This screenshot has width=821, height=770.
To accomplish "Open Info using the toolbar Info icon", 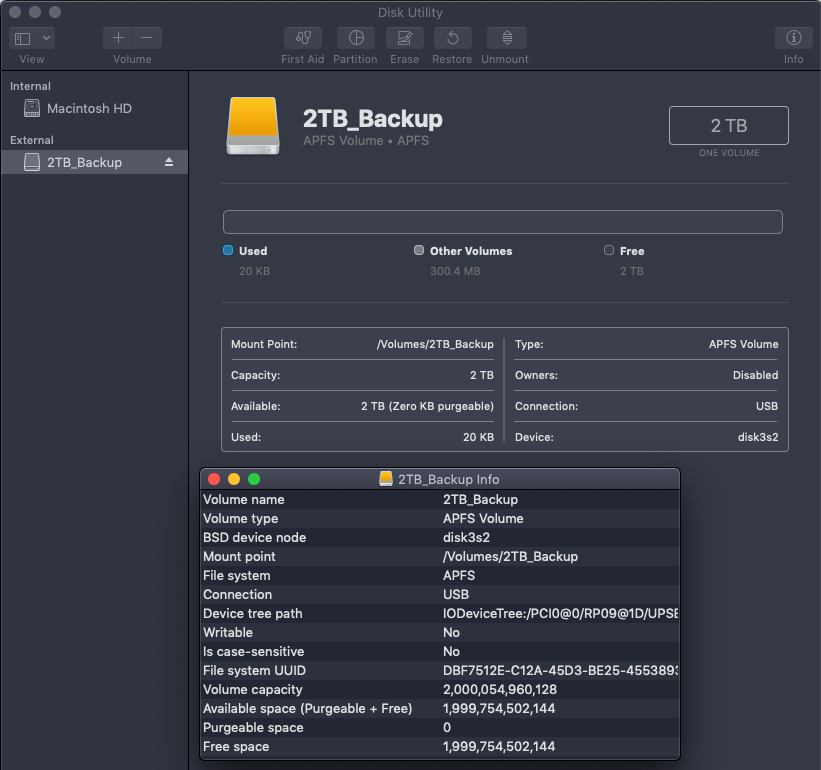I will point(793,38).
